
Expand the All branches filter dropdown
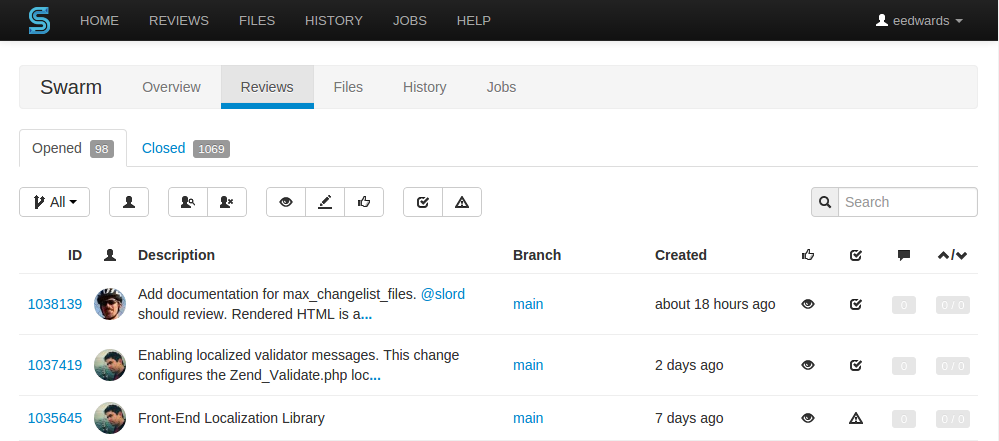tap(54, 202)
